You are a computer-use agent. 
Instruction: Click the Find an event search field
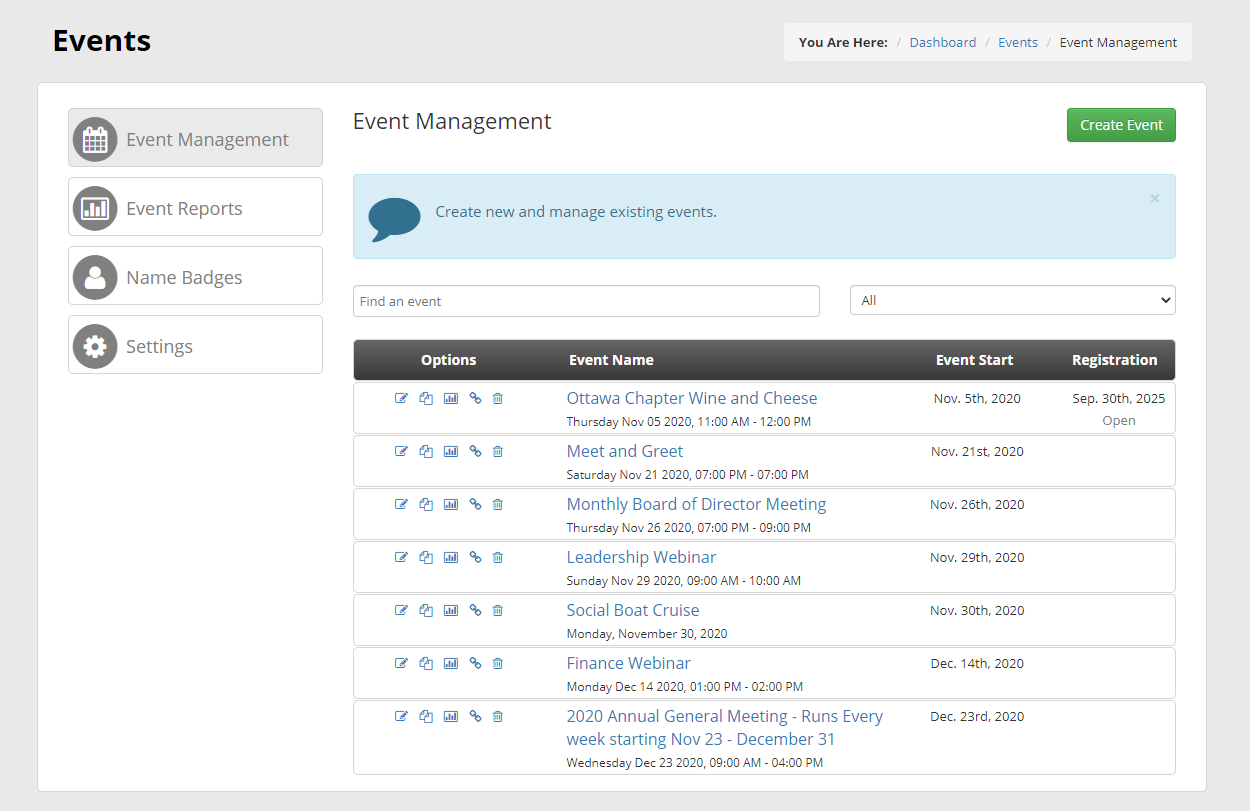[x=586, y=301]
